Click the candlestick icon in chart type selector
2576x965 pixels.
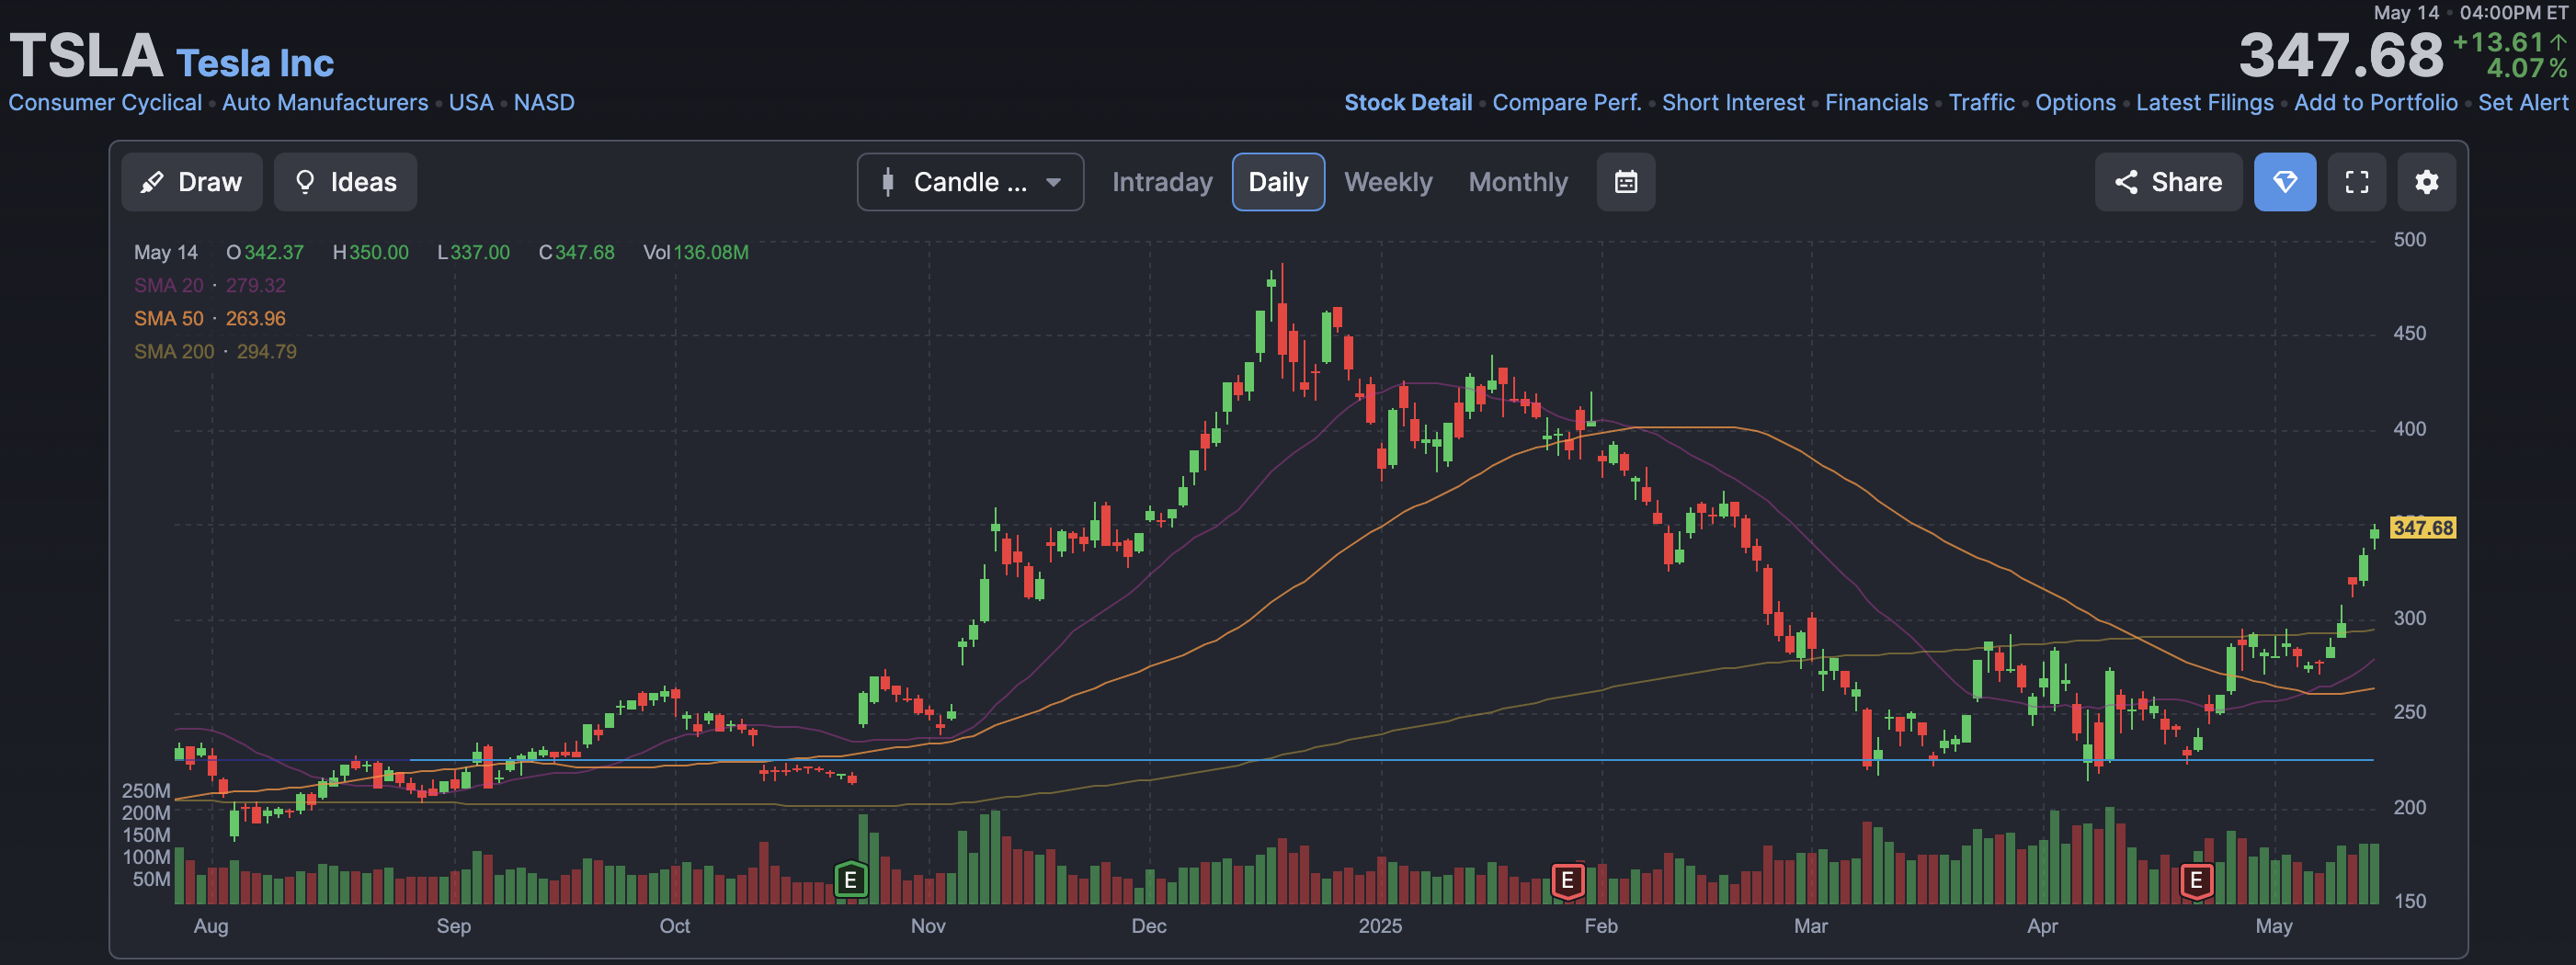coord(887,182)
